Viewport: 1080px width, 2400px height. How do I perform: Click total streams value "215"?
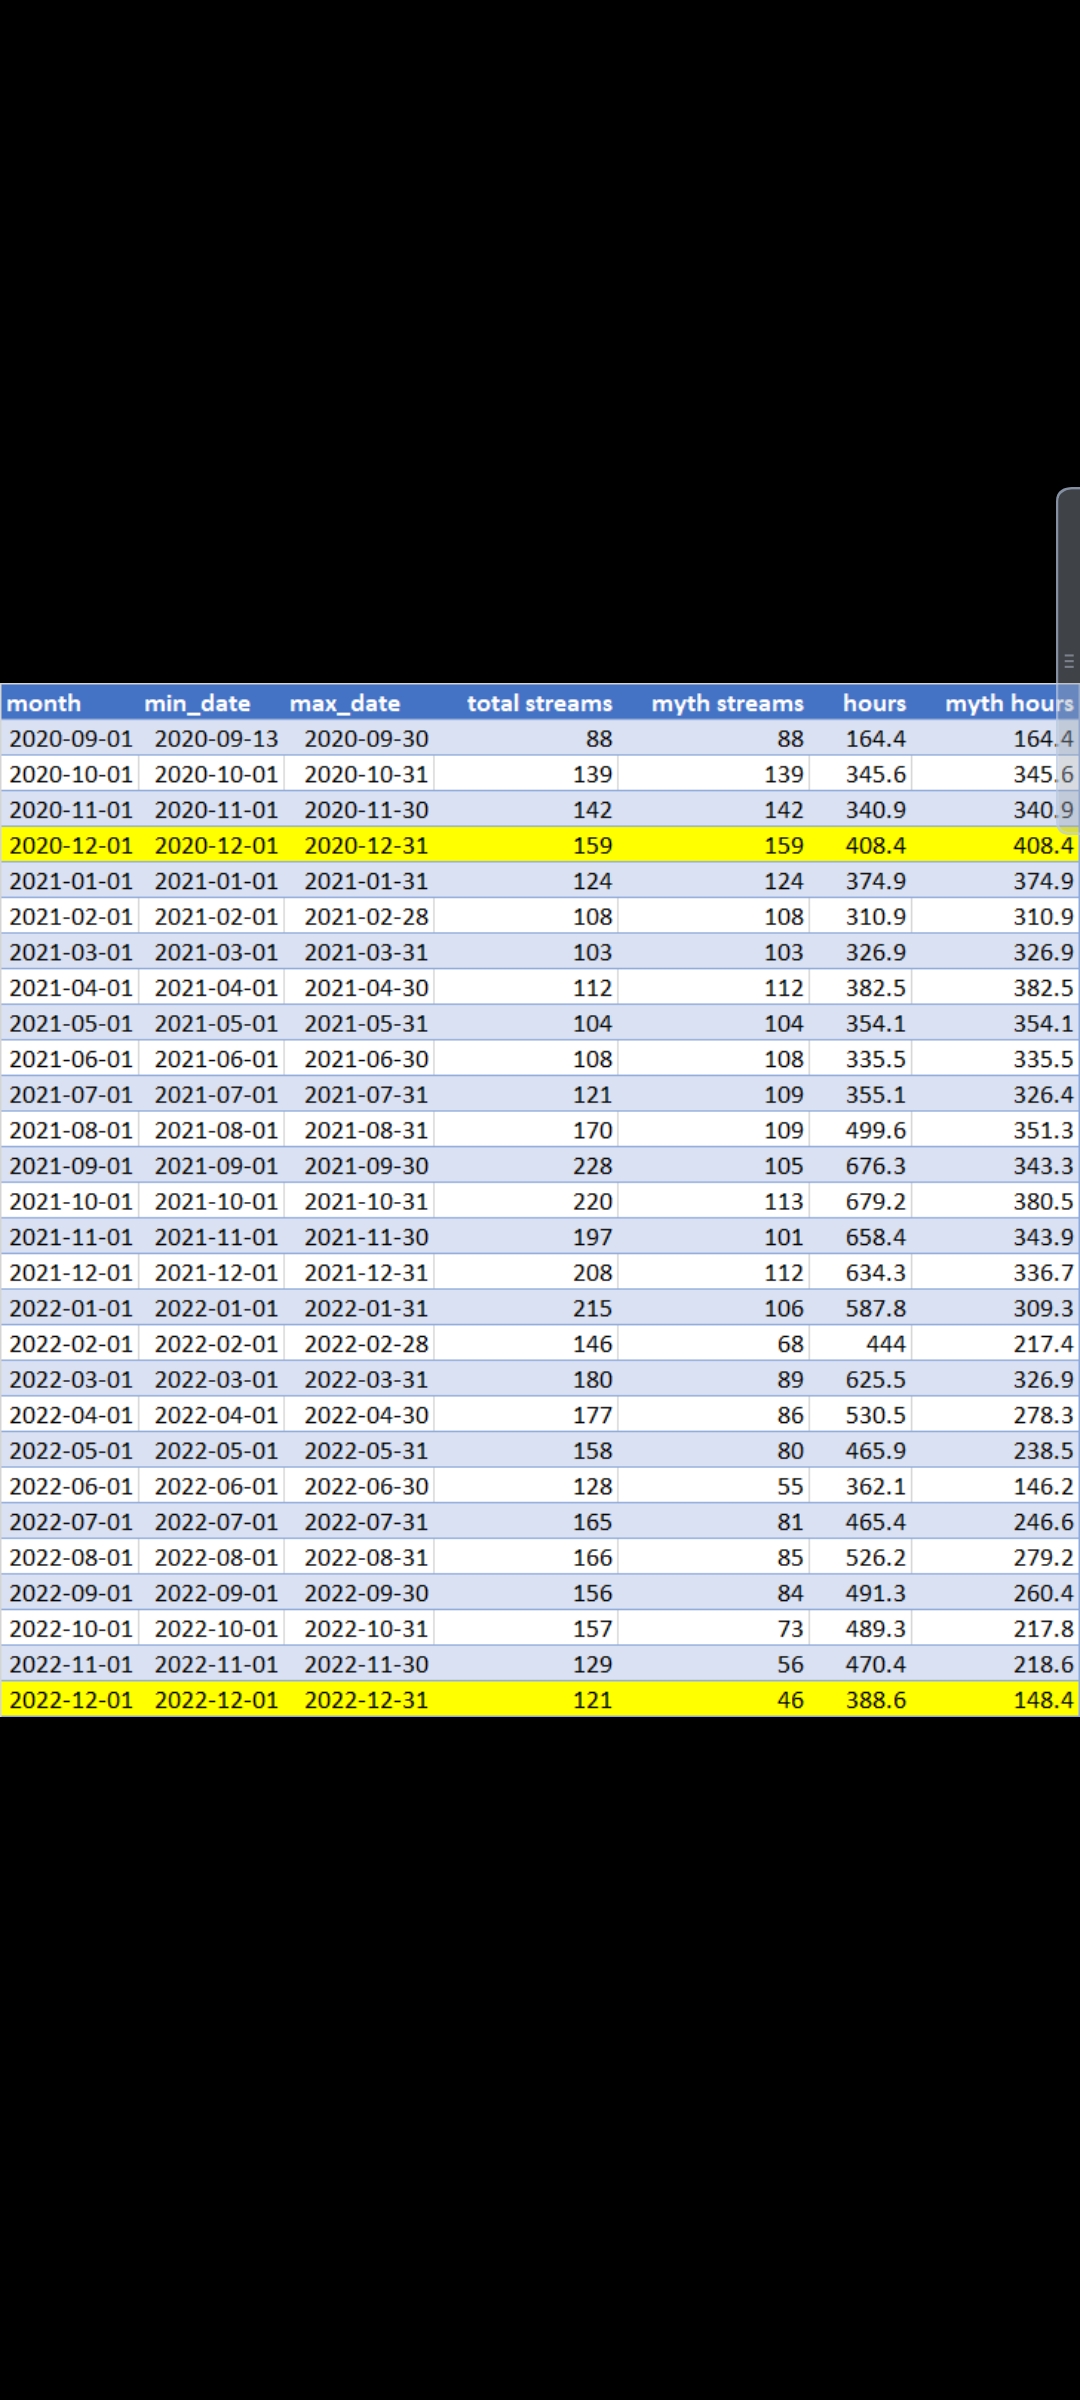click(593, 1308)
